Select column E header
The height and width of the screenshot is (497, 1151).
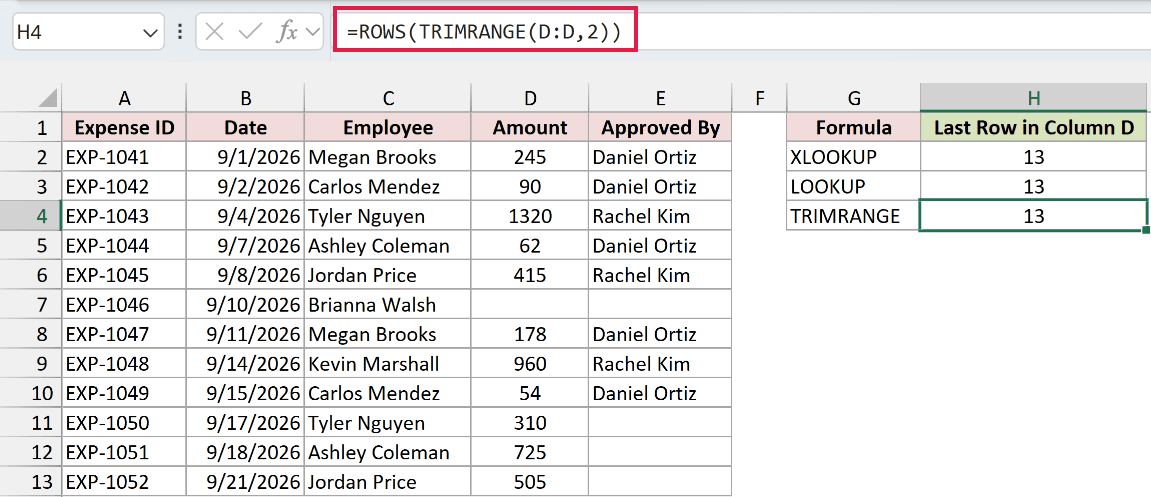click(x=661, y=98)
